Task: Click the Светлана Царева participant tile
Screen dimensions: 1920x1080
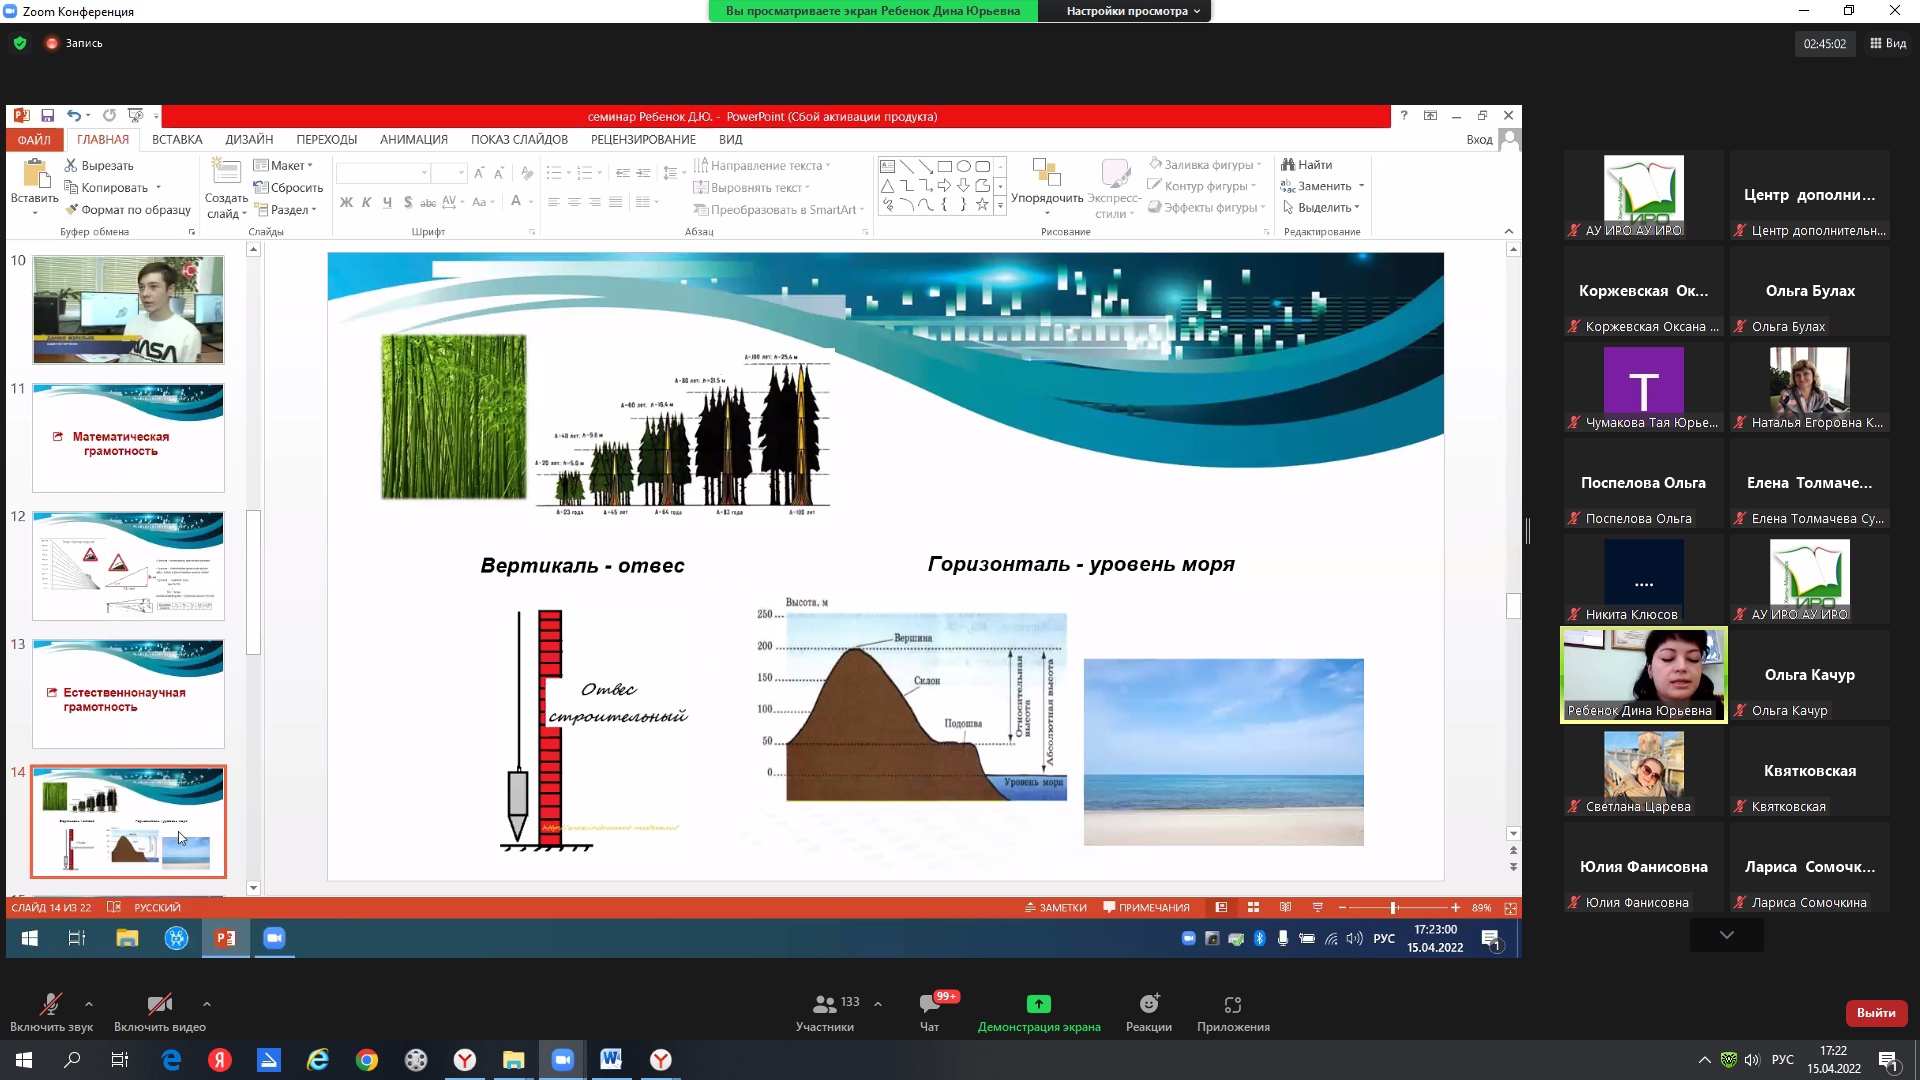Action: click(1643, 770)
